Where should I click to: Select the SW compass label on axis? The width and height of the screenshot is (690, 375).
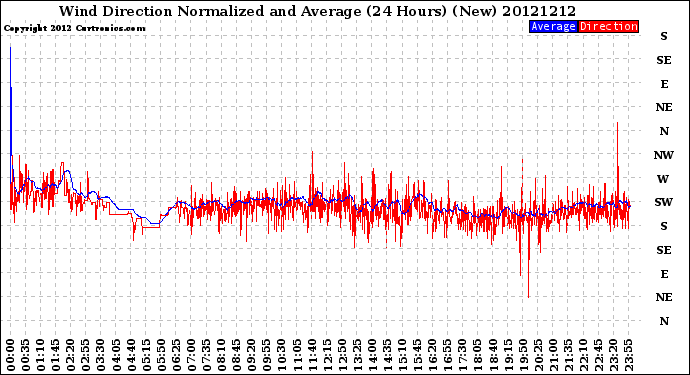click(x=664, y=202)
